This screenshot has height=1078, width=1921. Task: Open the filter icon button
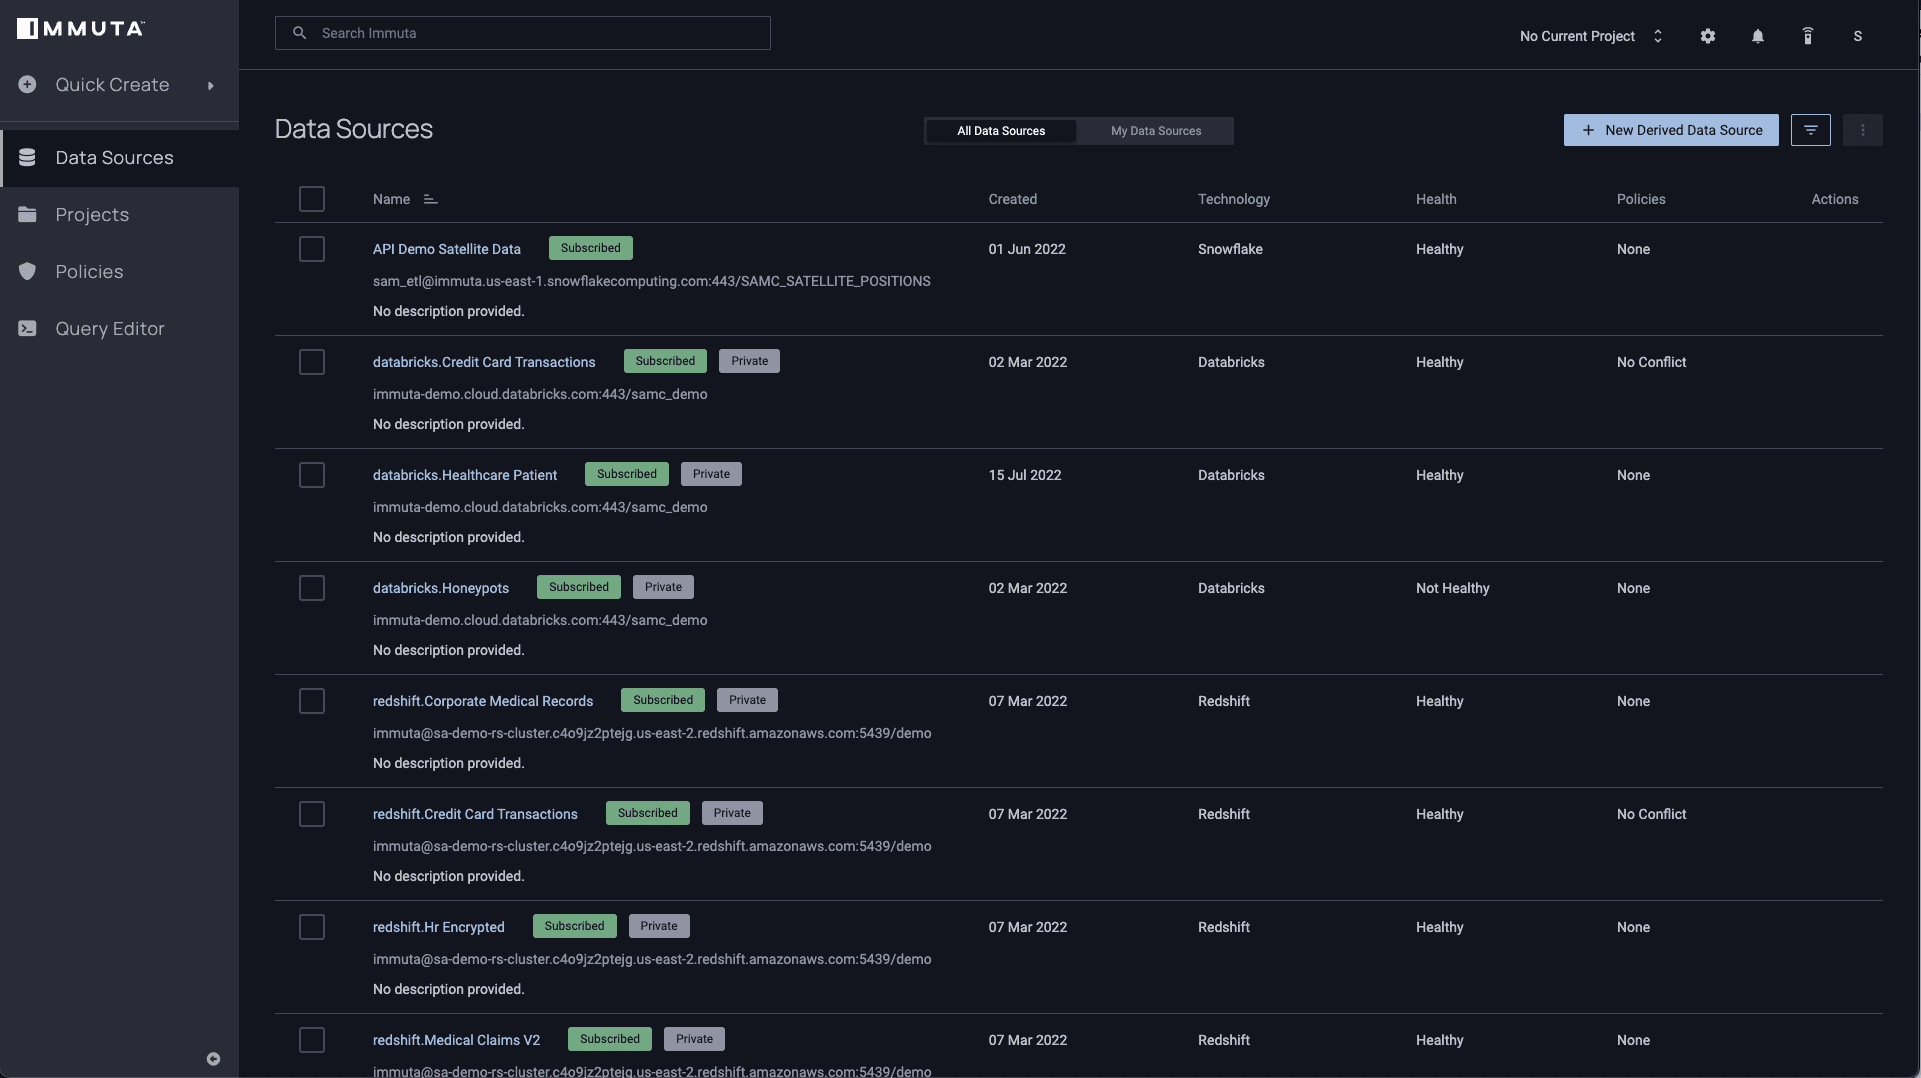1811,130
